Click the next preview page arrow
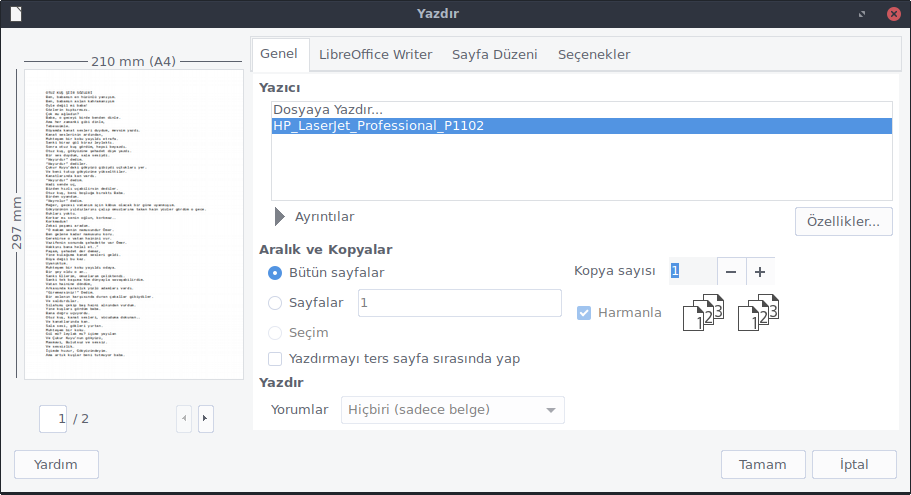911x495 pixels. [205, 418]
